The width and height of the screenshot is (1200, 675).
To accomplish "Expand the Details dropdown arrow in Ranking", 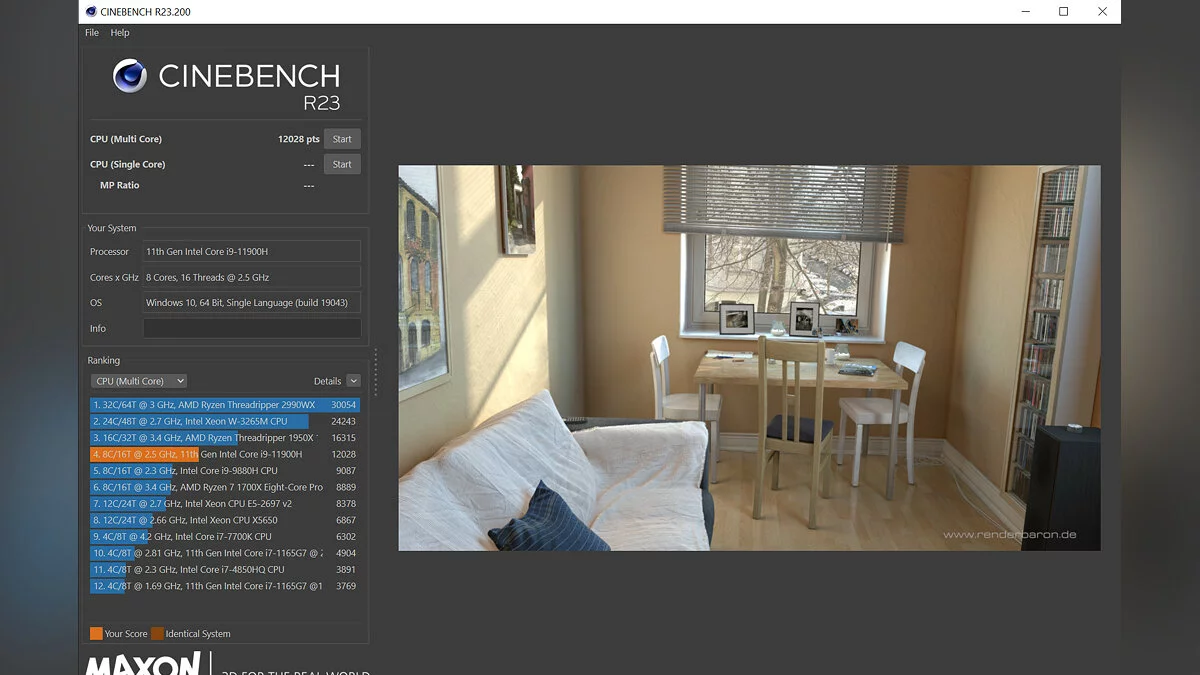I will coord(353,381).
